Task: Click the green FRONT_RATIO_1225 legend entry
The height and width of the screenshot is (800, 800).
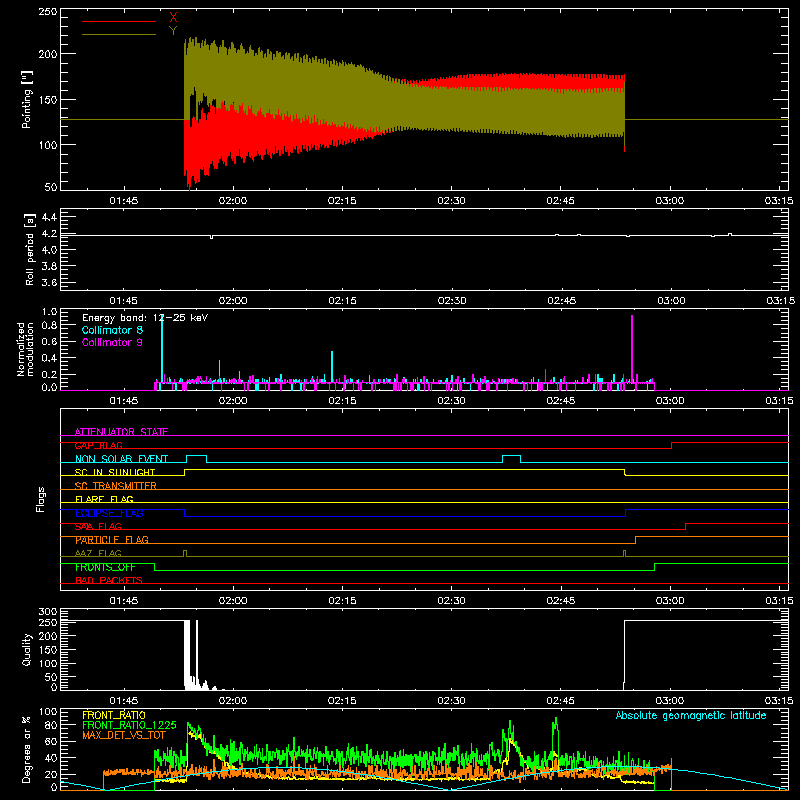Action: (x=130, y=726)
